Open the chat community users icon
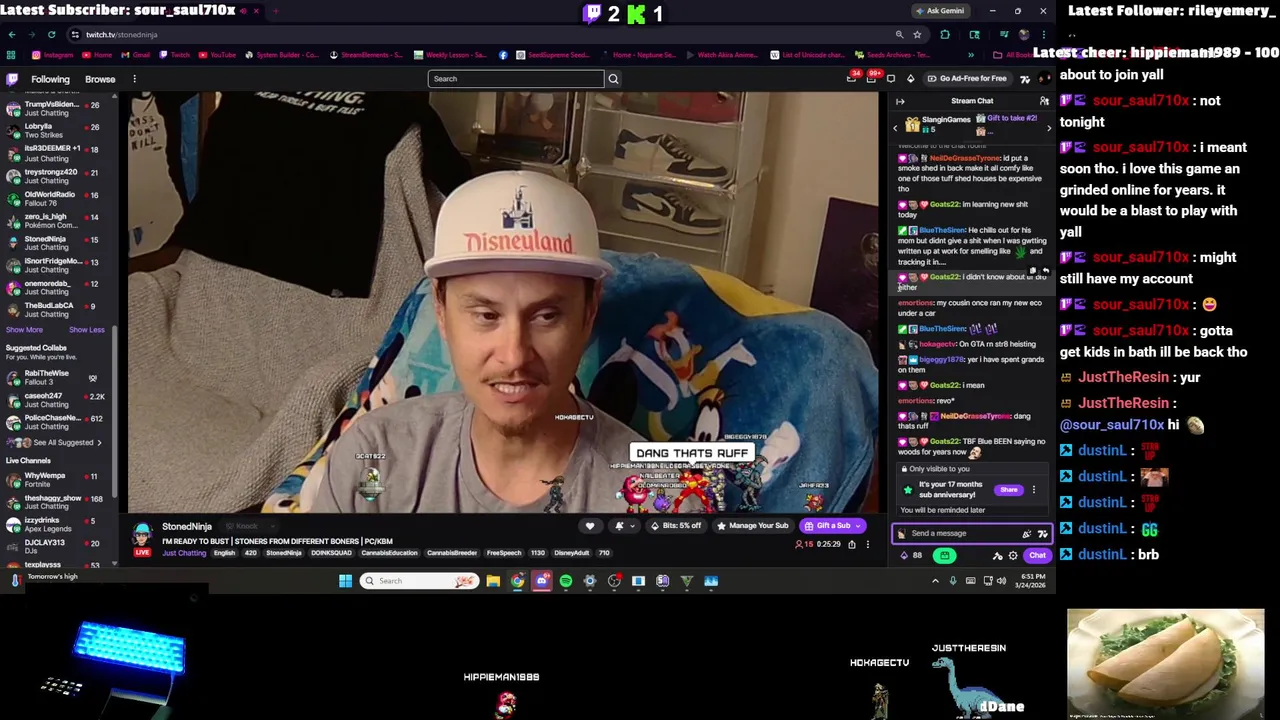This screenshot has width=1280, height=720. [x=1044, y=101]
